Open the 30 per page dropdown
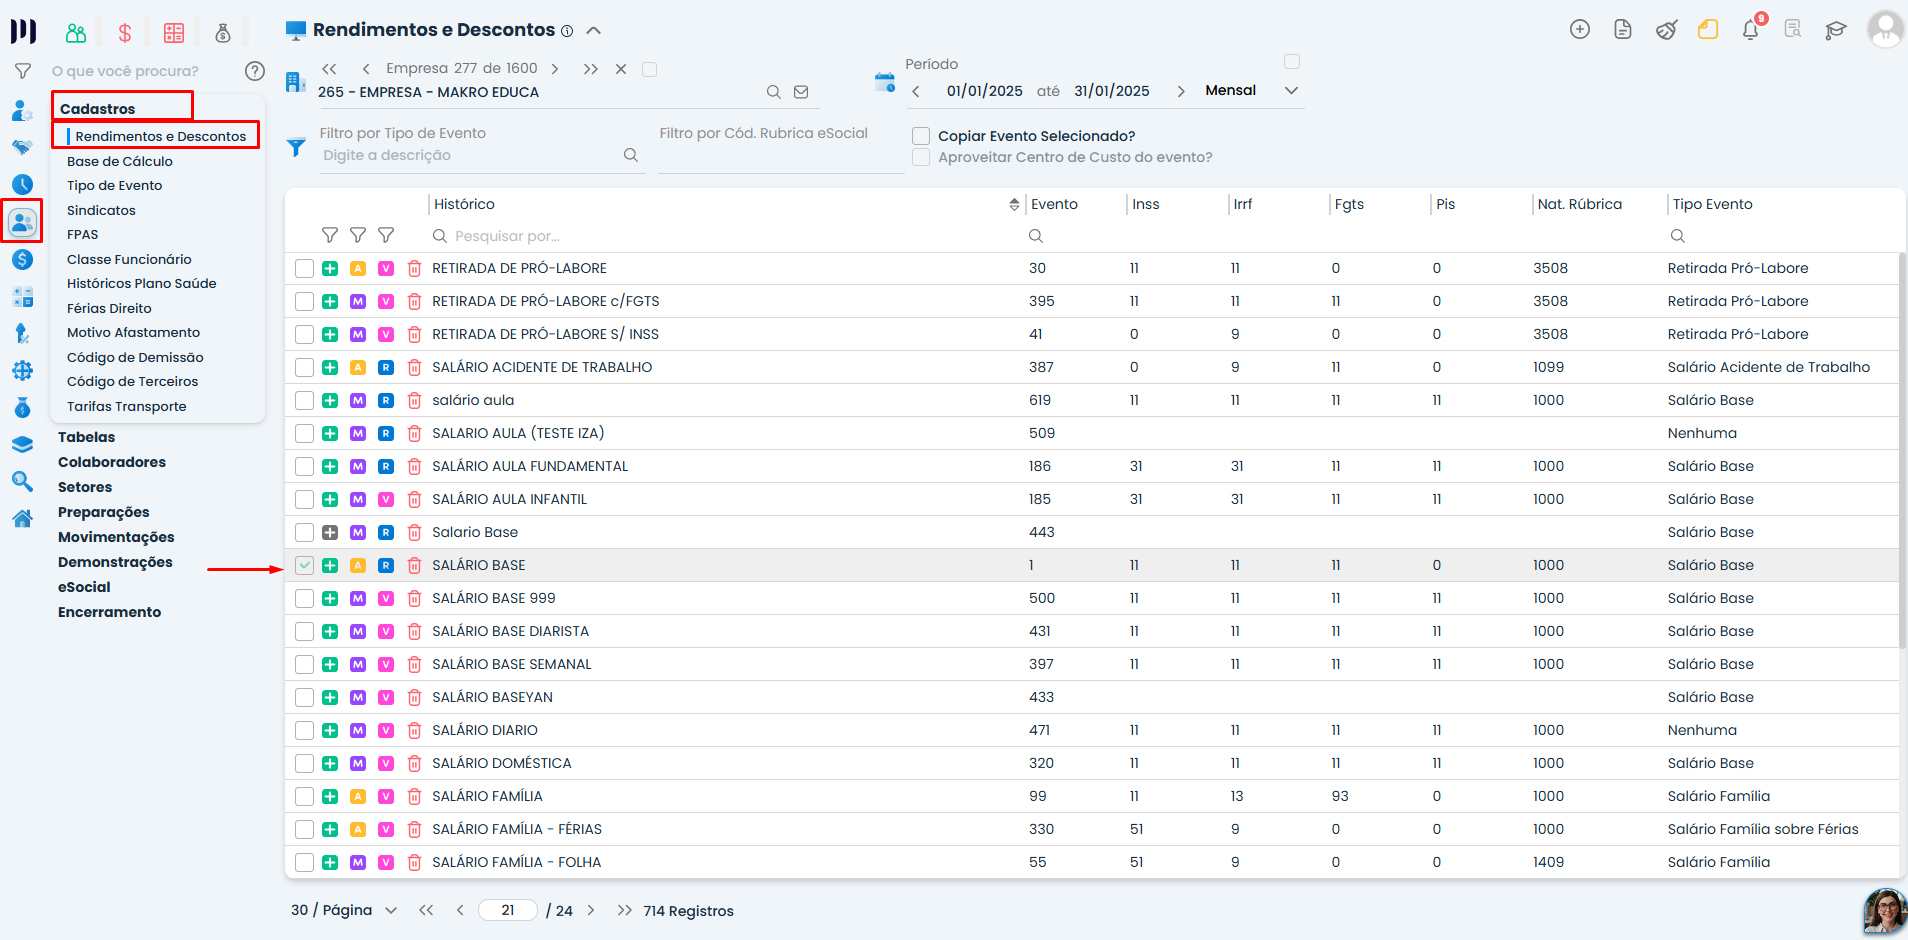 (344, 910)
